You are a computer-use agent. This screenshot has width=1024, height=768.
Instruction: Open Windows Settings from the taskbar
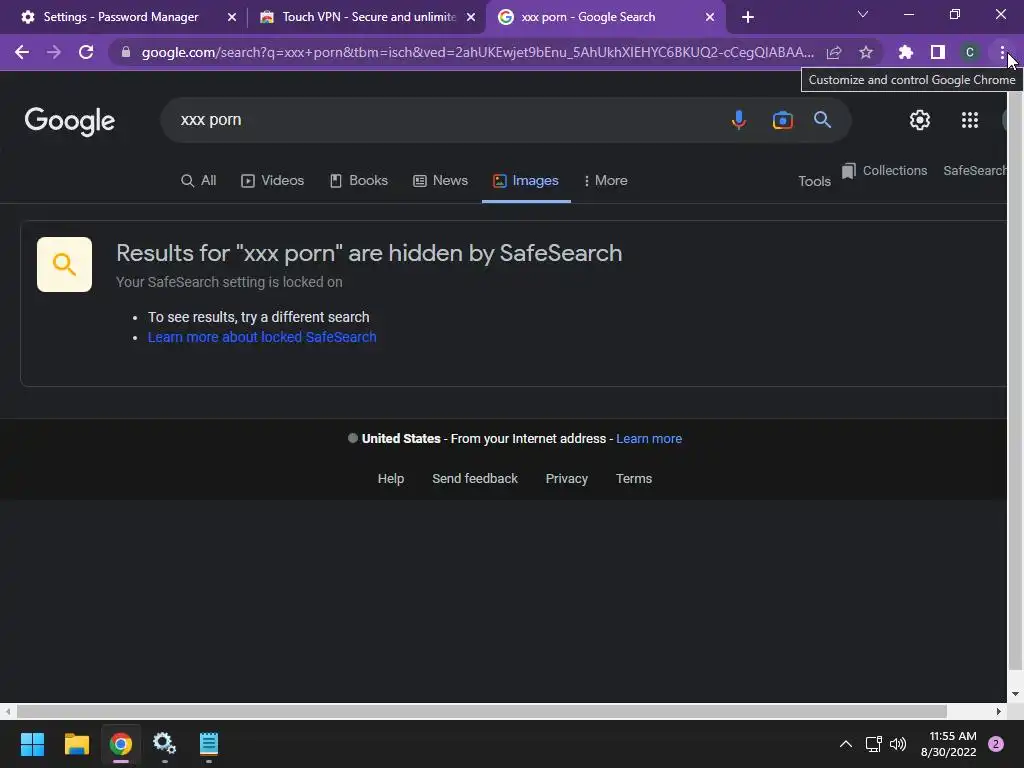(165, 744)
